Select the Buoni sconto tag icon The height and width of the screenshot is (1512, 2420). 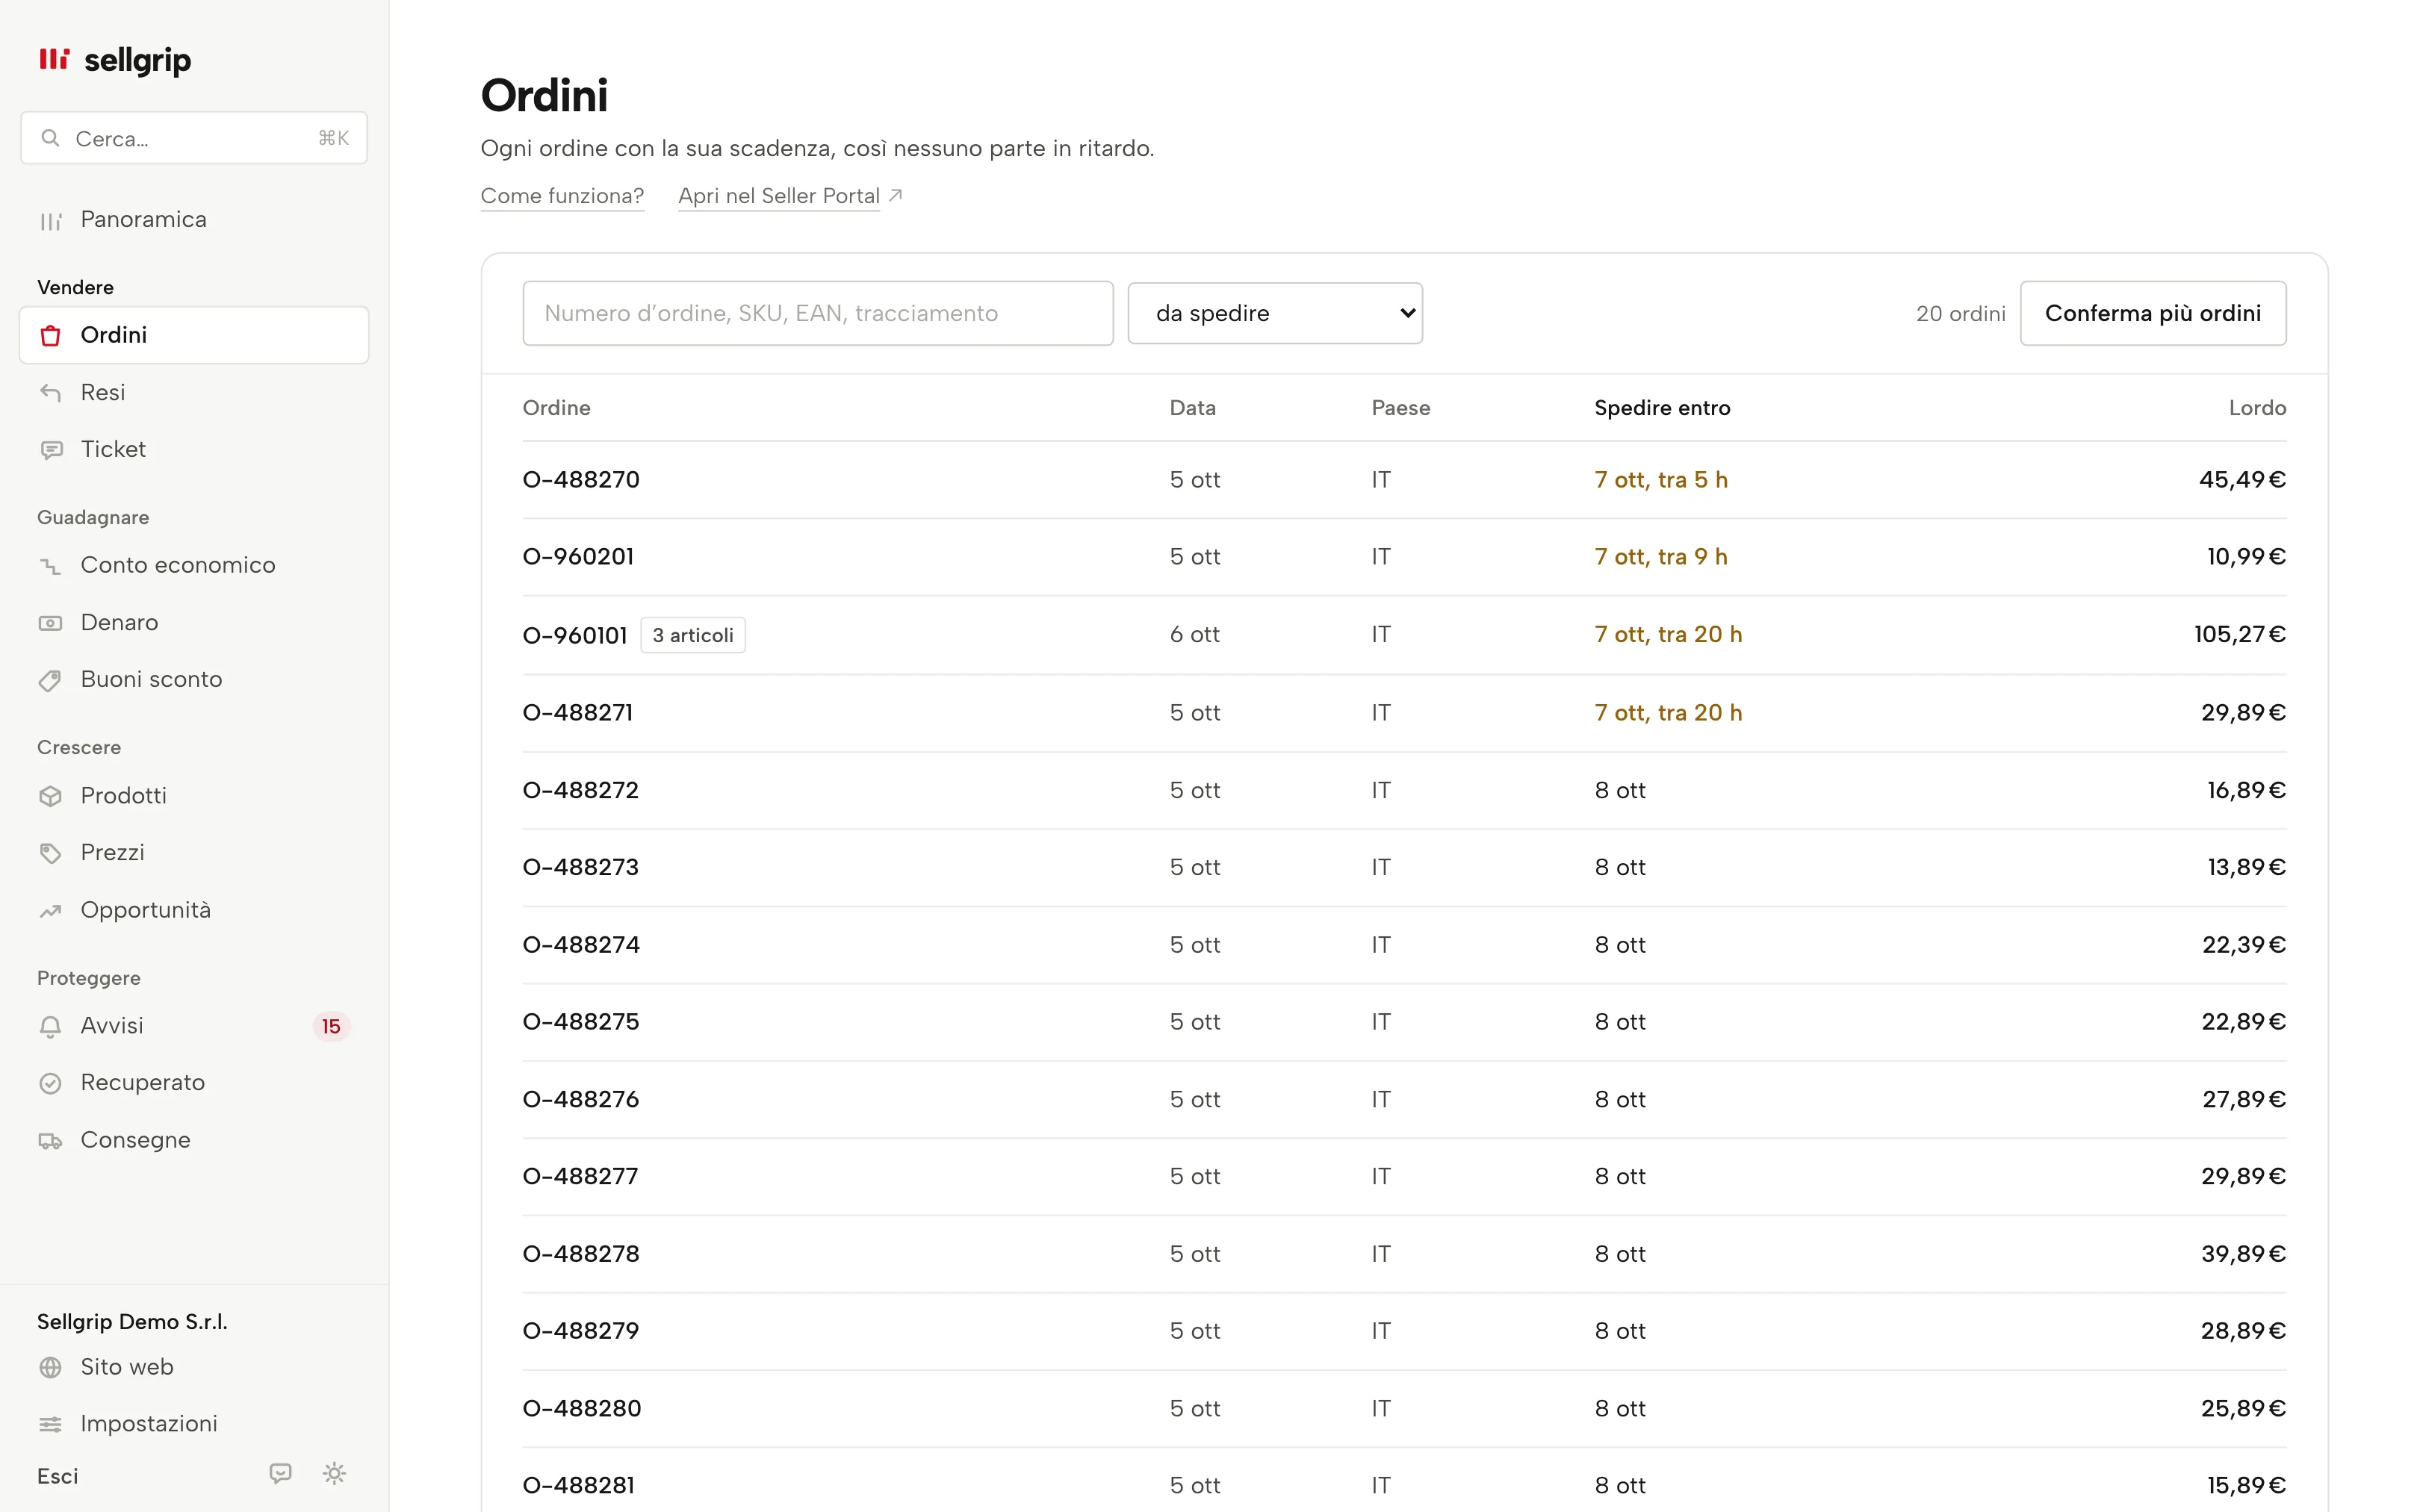(x=51, y=680)
